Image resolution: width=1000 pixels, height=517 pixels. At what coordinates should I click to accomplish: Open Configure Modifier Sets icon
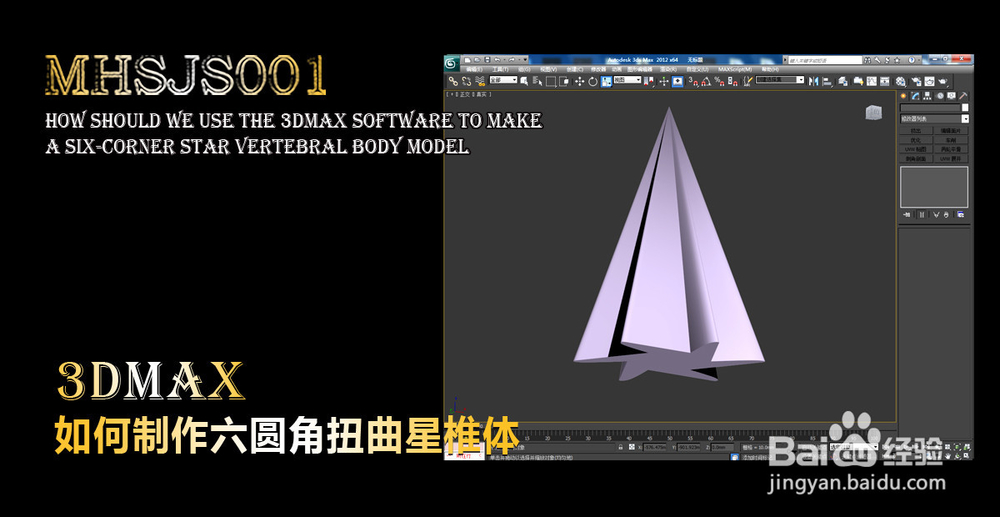point(960,215)
